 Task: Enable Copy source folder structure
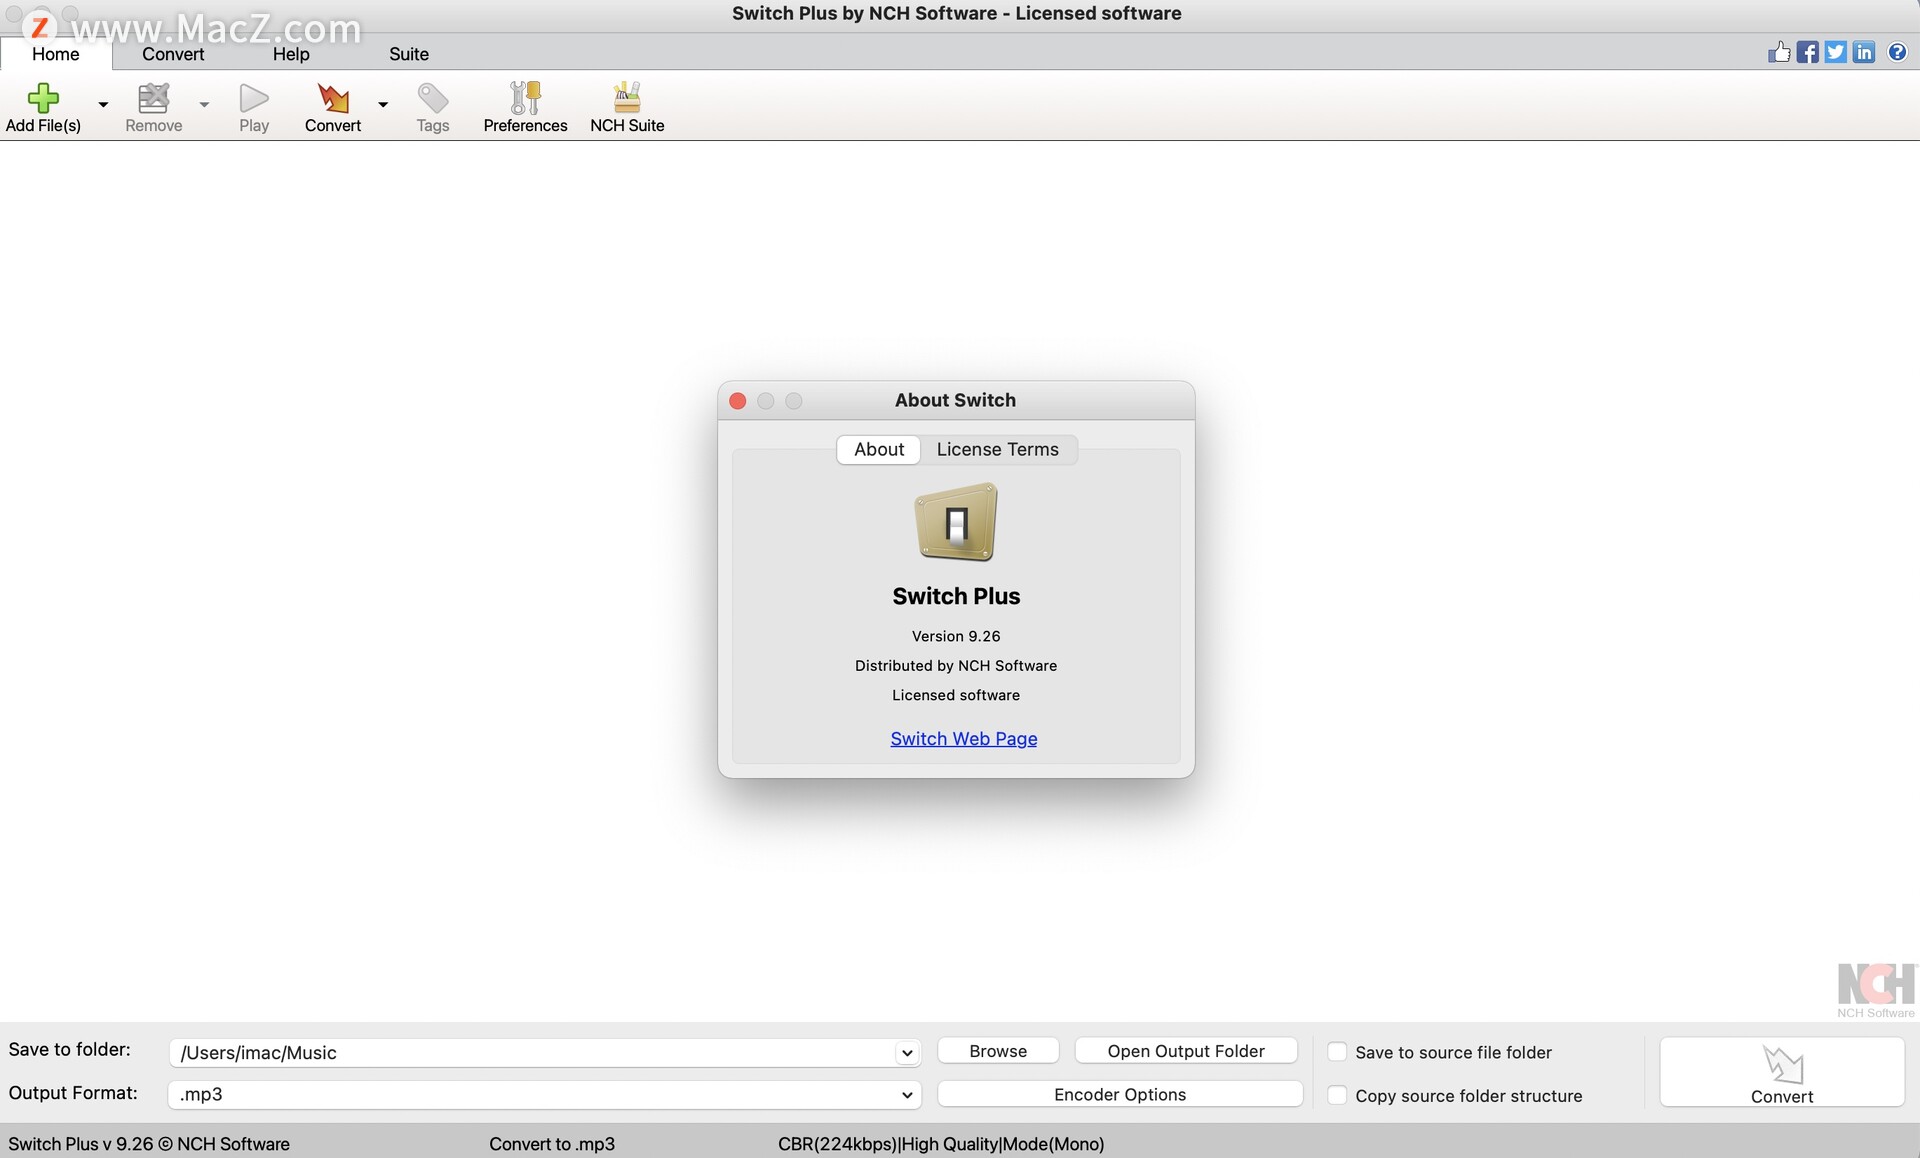[1337, 1095]
